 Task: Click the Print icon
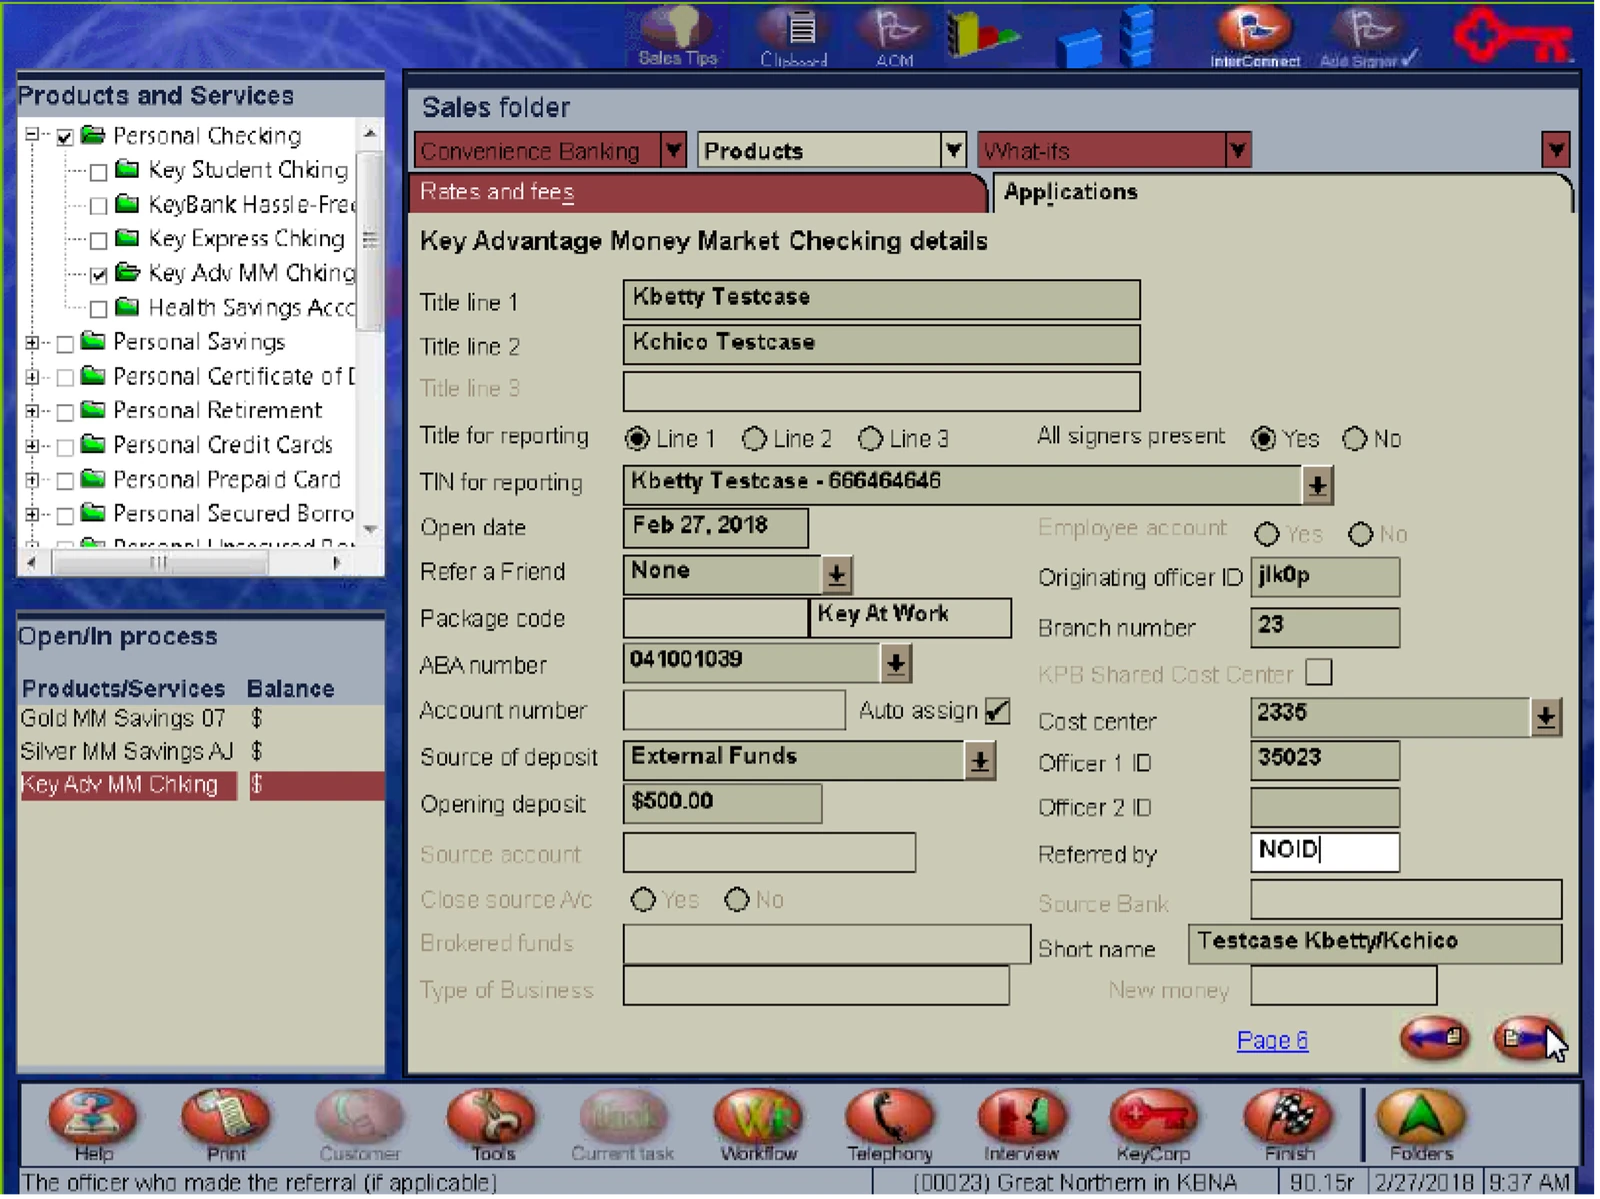[x=226, y=1124]
